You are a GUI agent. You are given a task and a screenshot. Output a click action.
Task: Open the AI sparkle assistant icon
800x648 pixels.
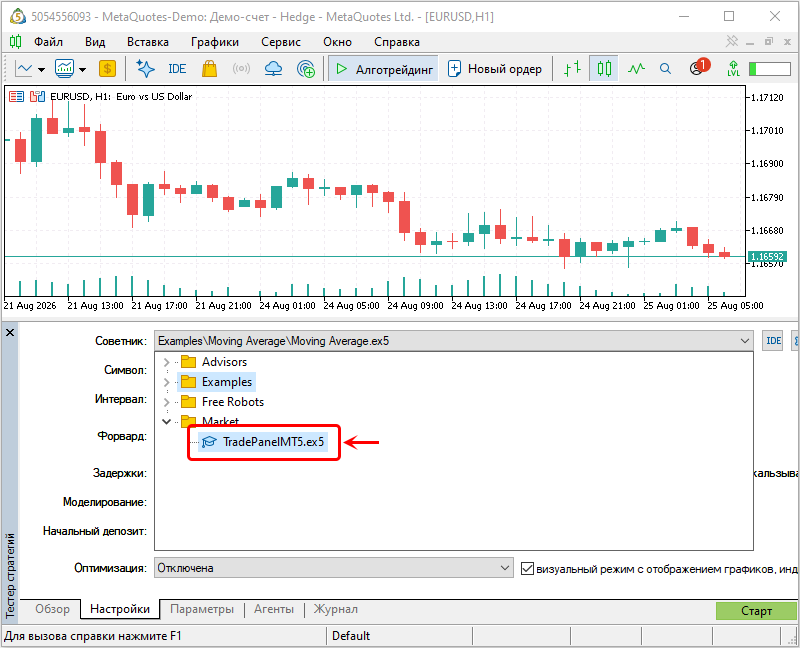[145, 69]
